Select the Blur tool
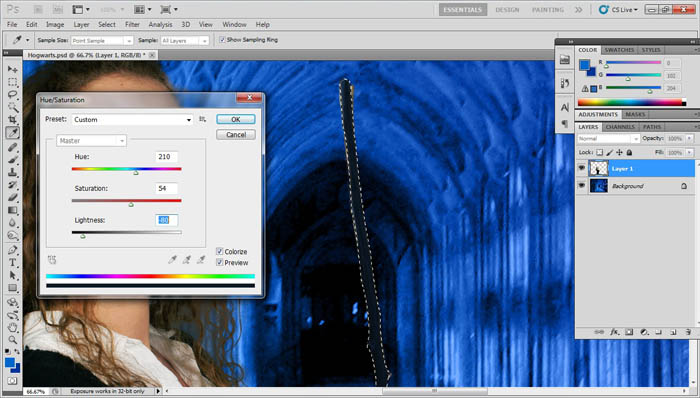Viewport: 700px width, 398px height. coord(12,223)
